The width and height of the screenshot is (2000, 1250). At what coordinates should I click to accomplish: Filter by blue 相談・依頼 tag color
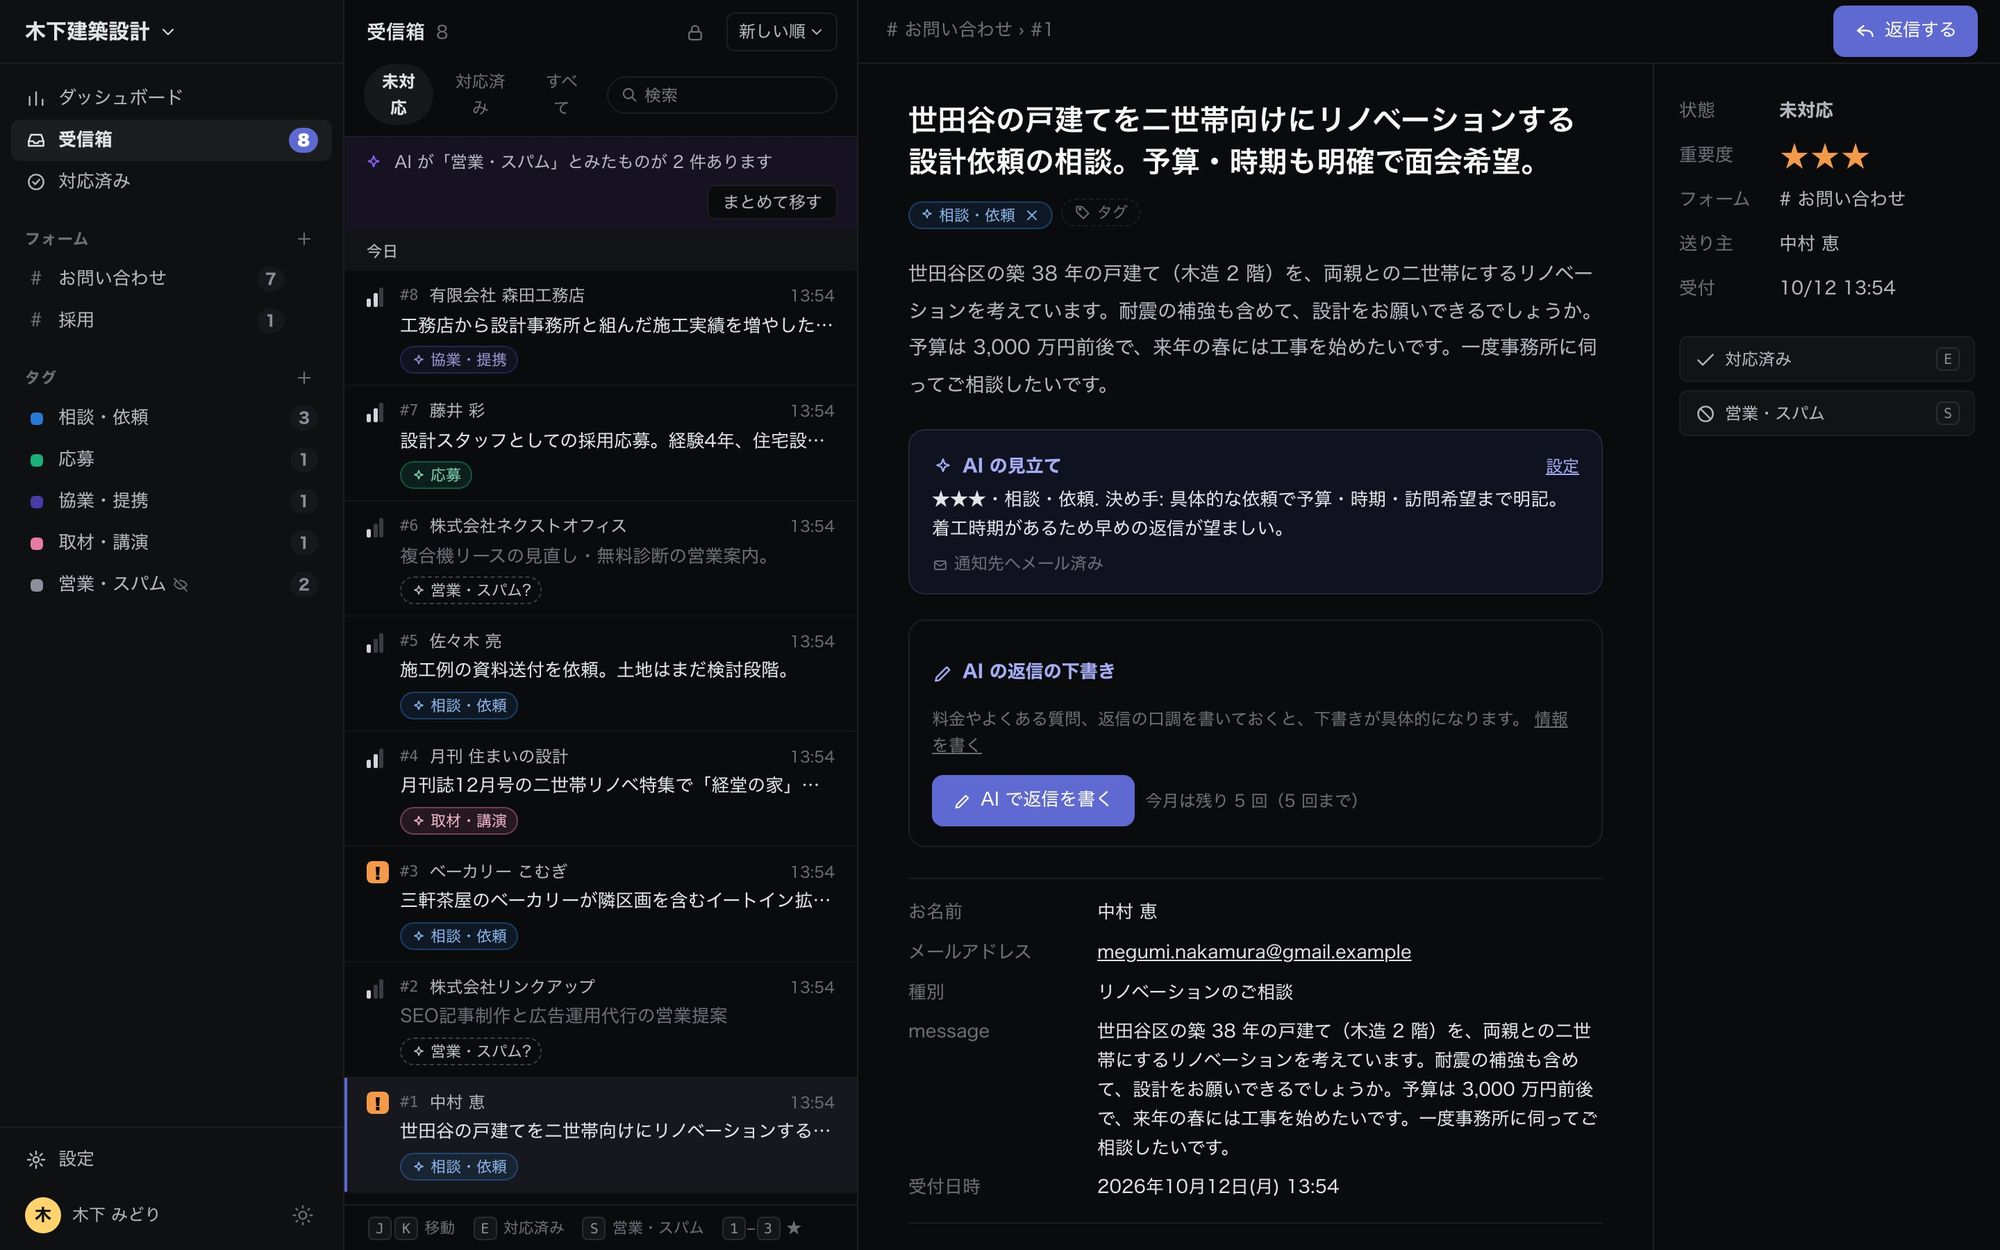click(x=37, y=418)
